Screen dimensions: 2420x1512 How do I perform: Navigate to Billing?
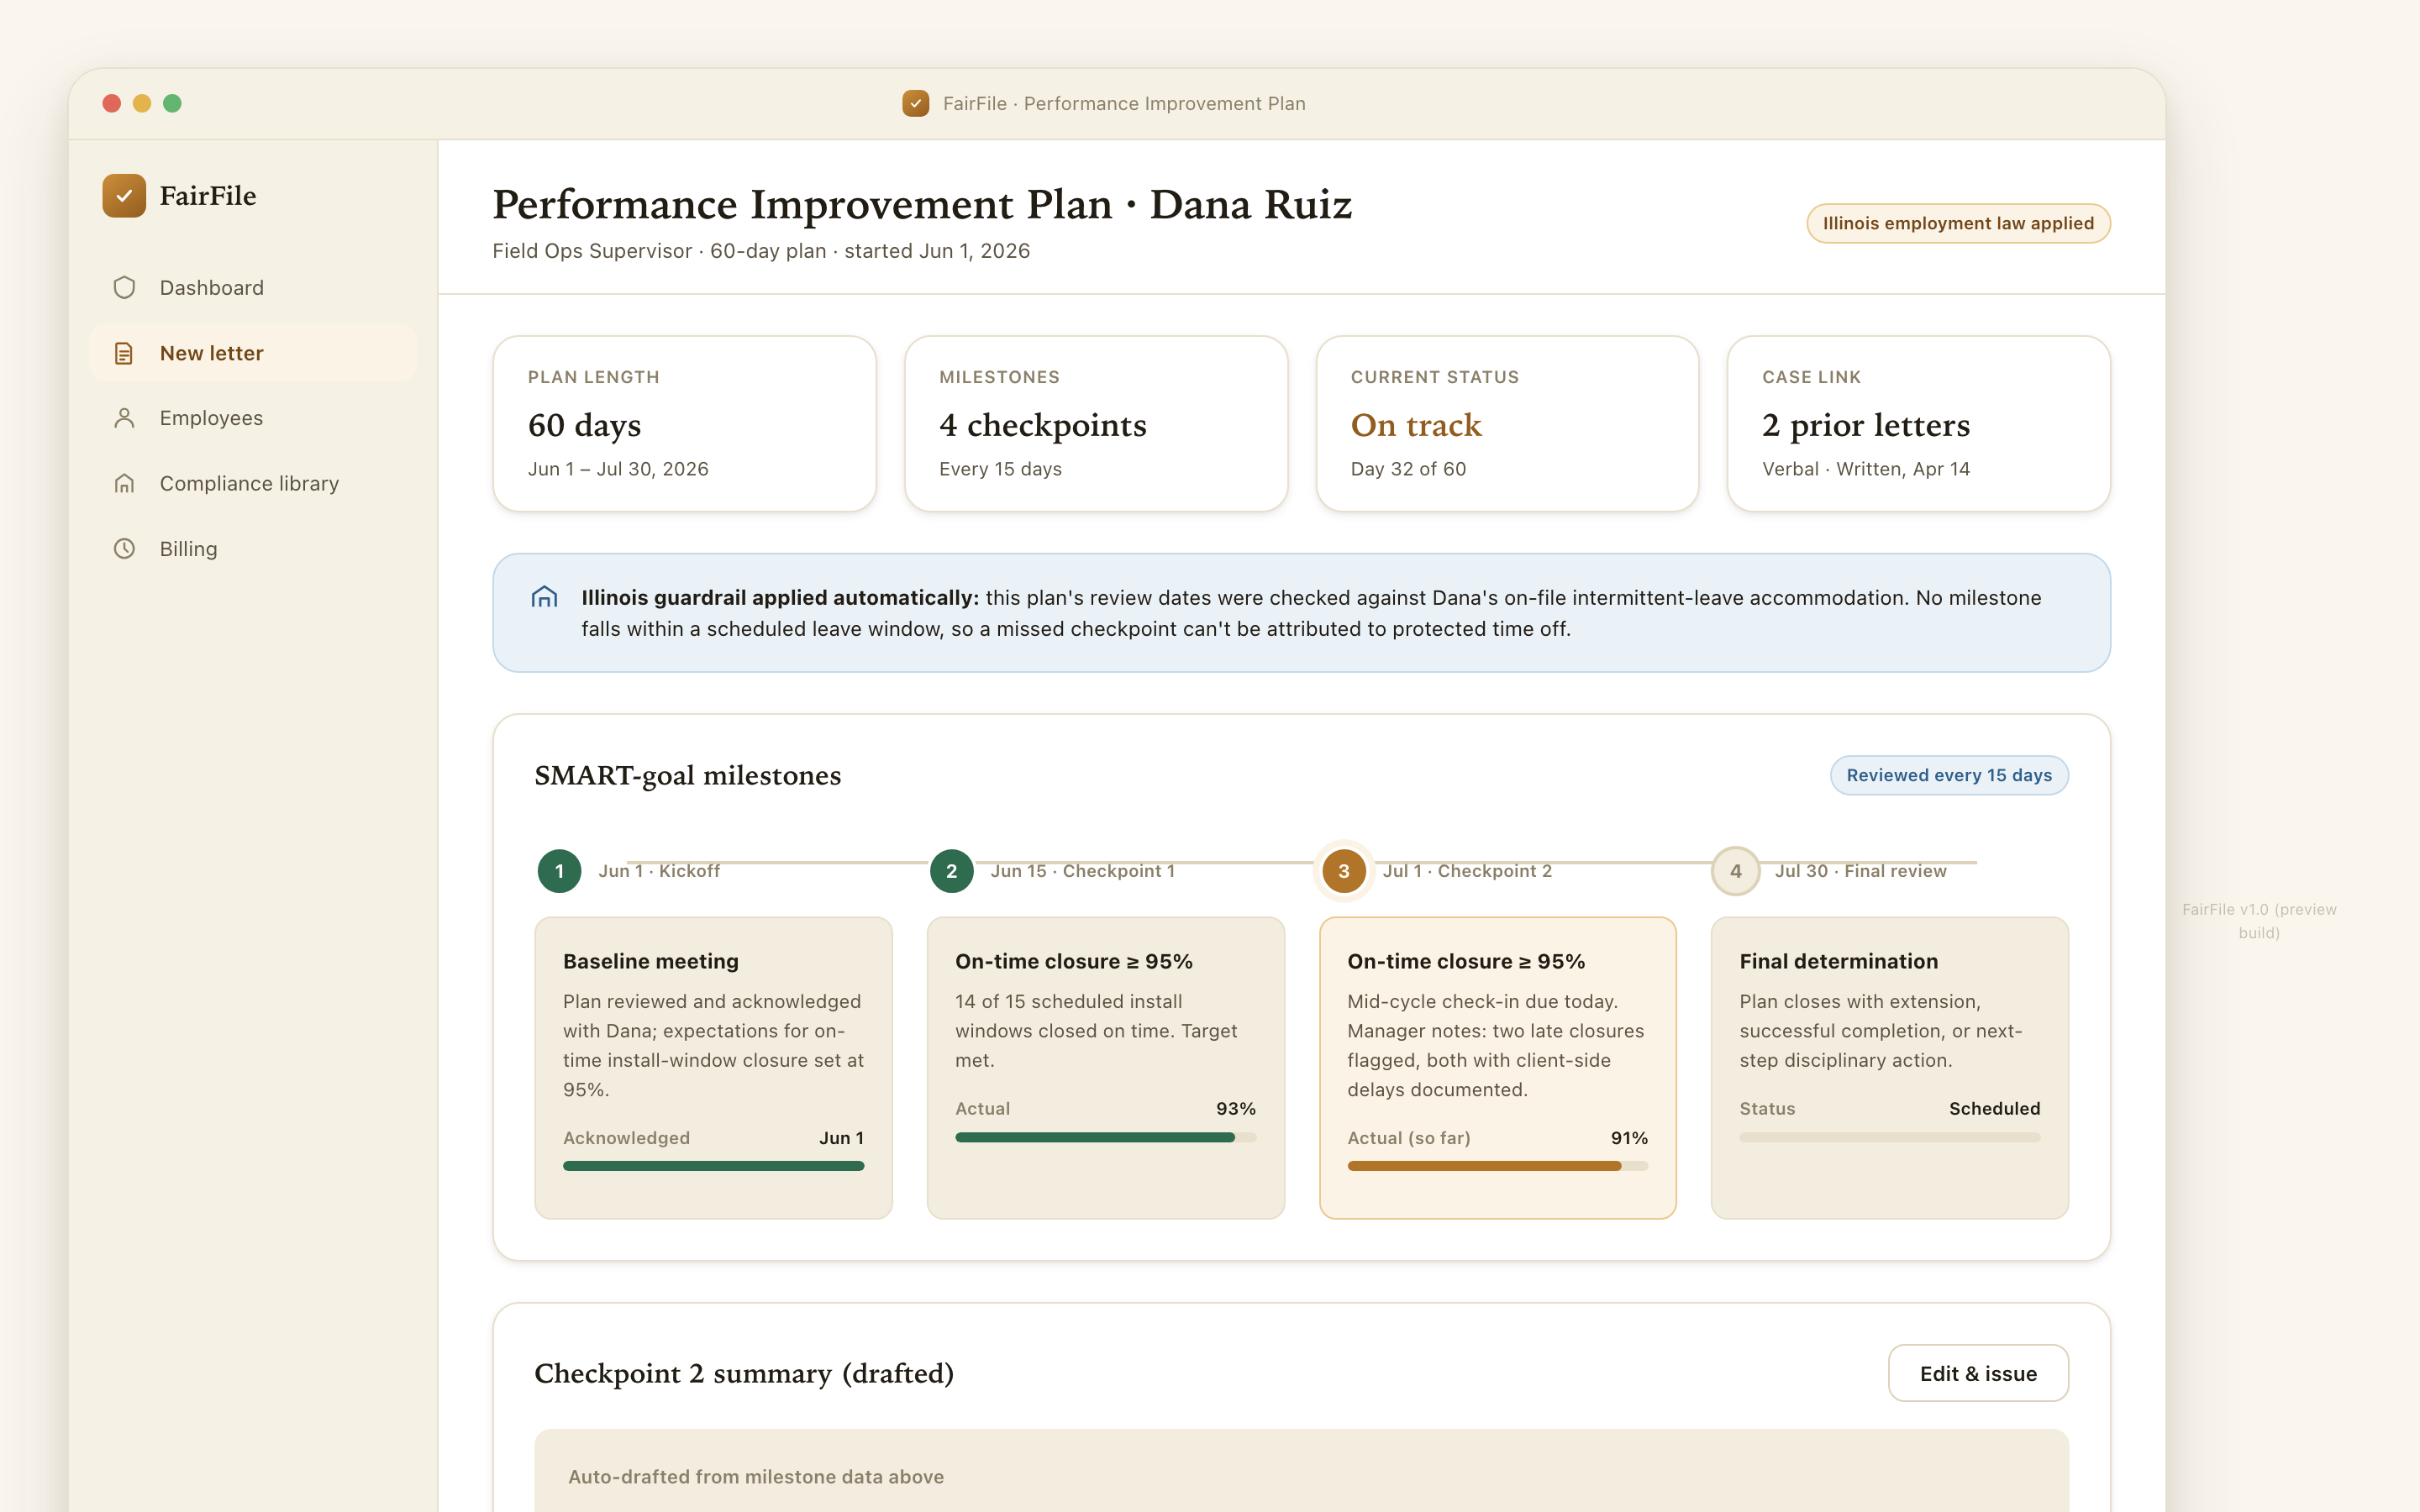pyautogui.click(x=253, y=549)
